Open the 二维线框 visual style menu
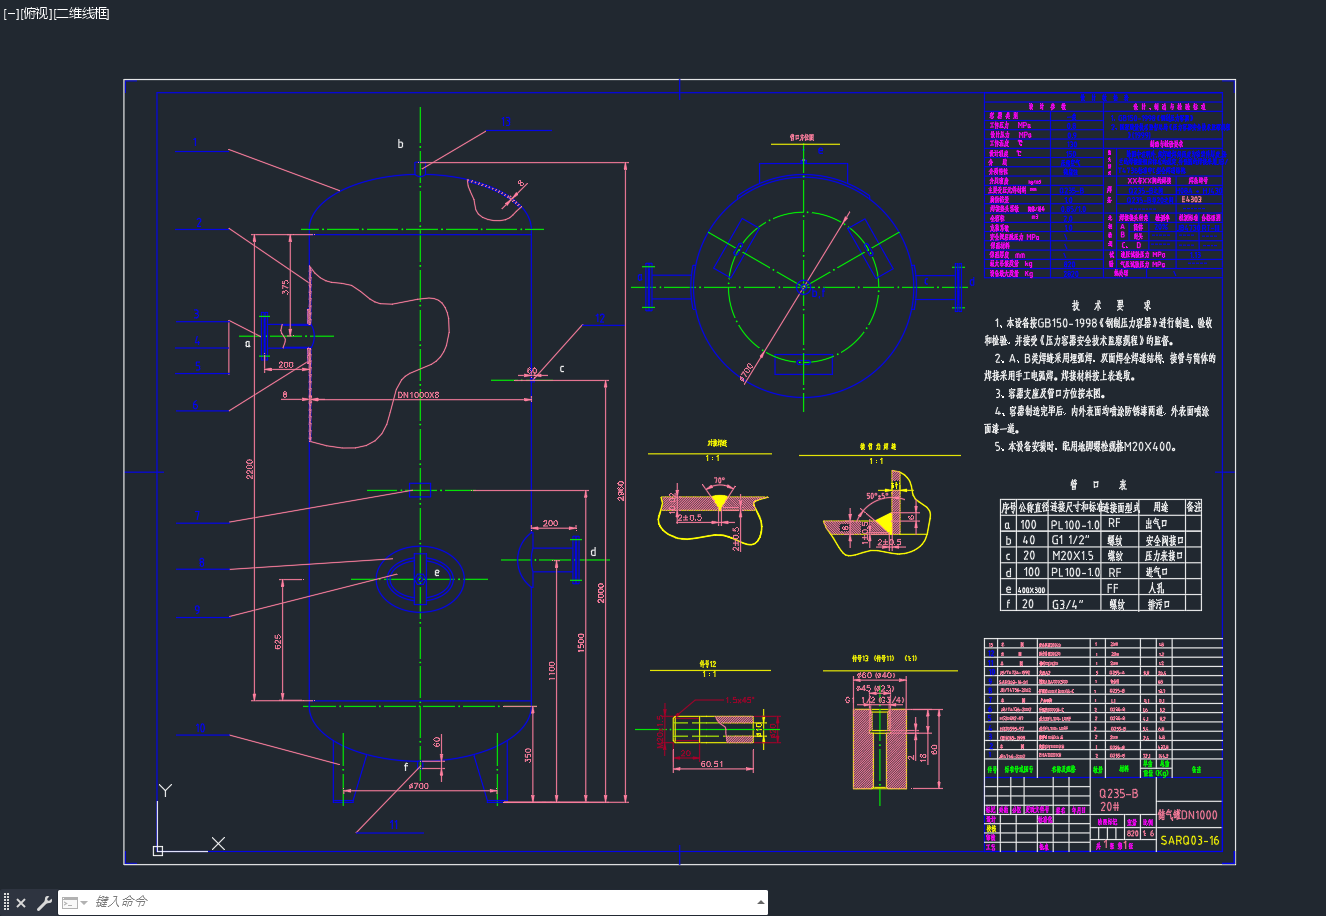This screenshot has height=916, width=1326. click(81, 13)
